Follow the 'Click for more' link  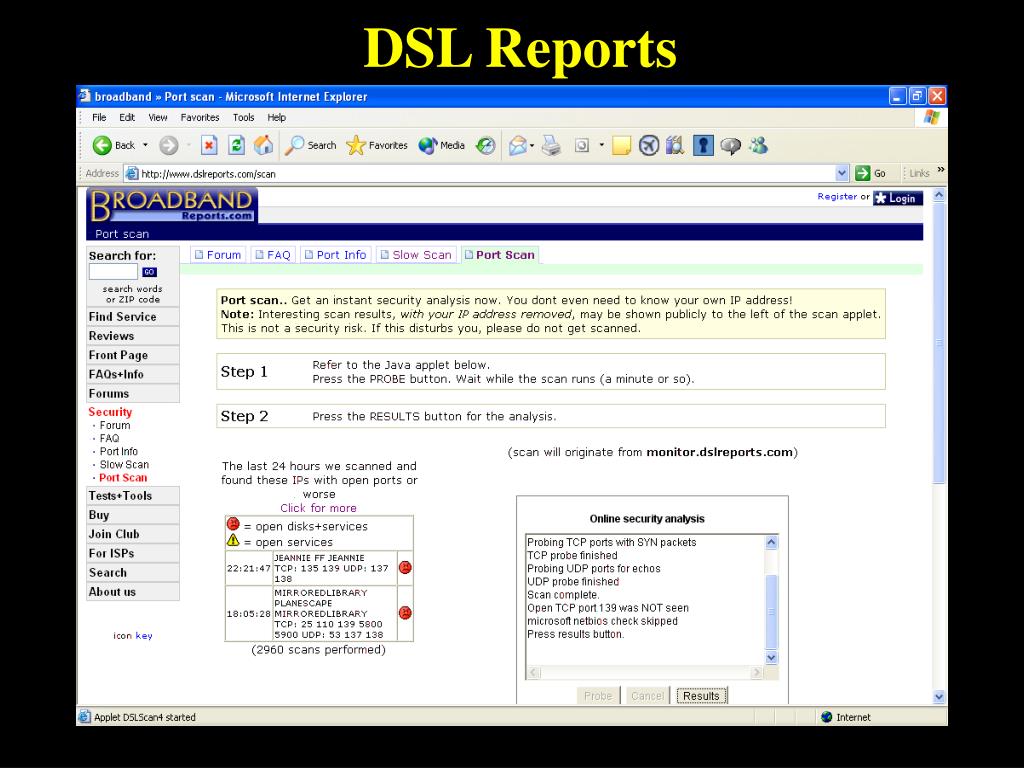coord(318,508)
